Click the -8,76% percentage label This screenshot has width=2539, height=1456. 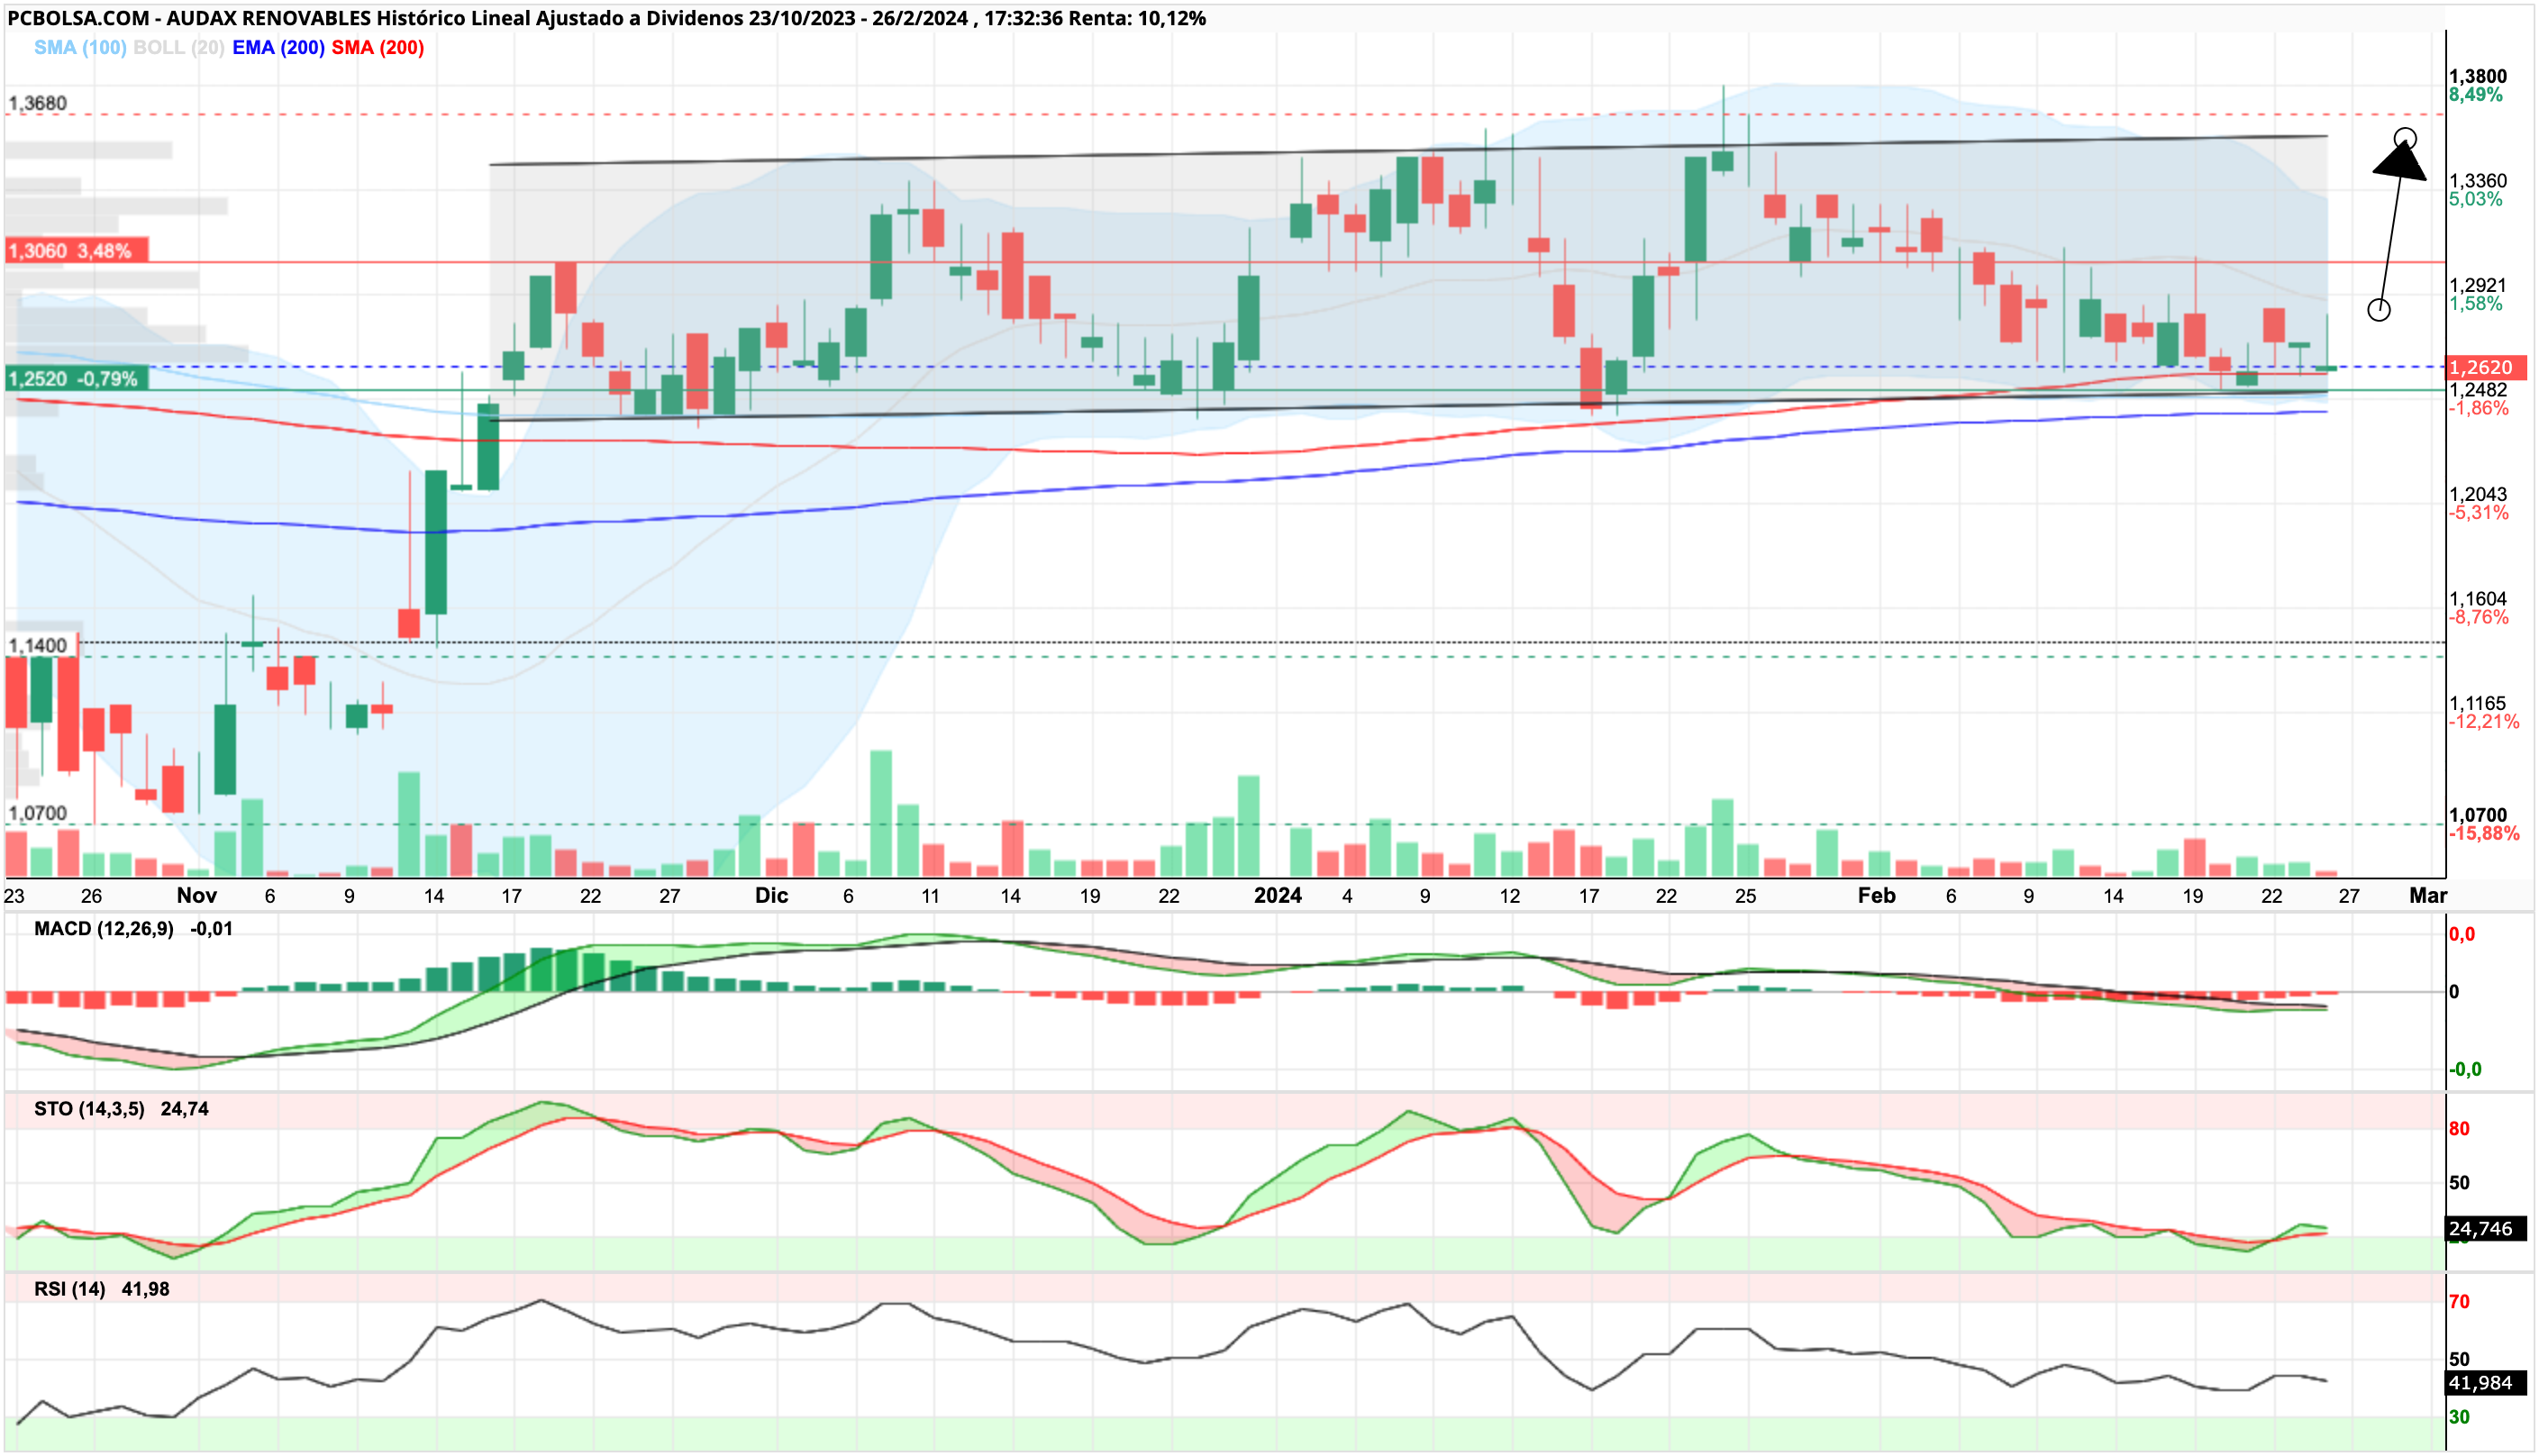pyautogui.click(x=2478, y=617)
